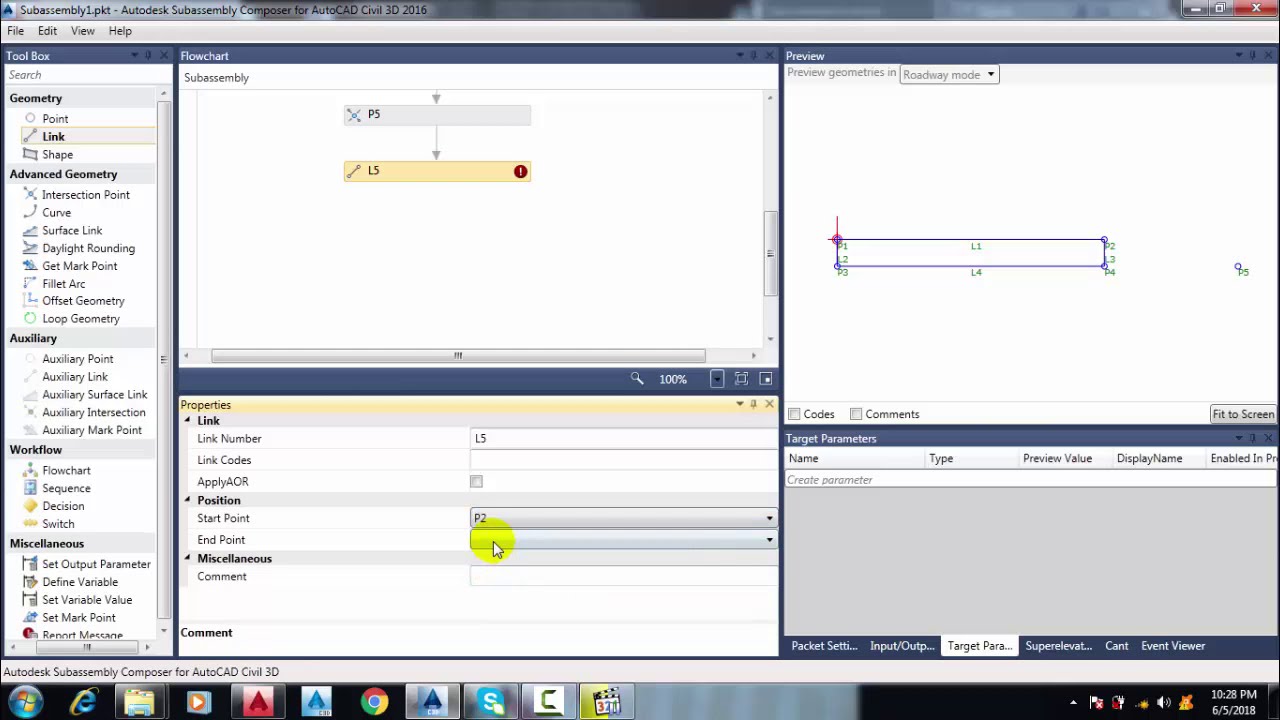The width and height of the screenshot is (1280, 720).
Task: Enable the Comments checkbox in Preview
Action: (x=856, y=414)
